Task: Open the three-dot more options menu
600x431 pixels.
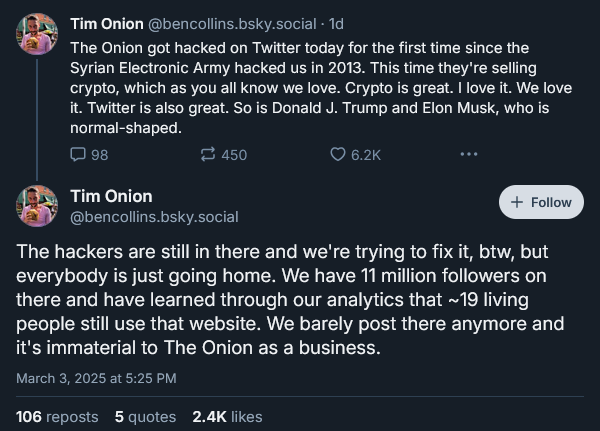Action: pos(469,154)
